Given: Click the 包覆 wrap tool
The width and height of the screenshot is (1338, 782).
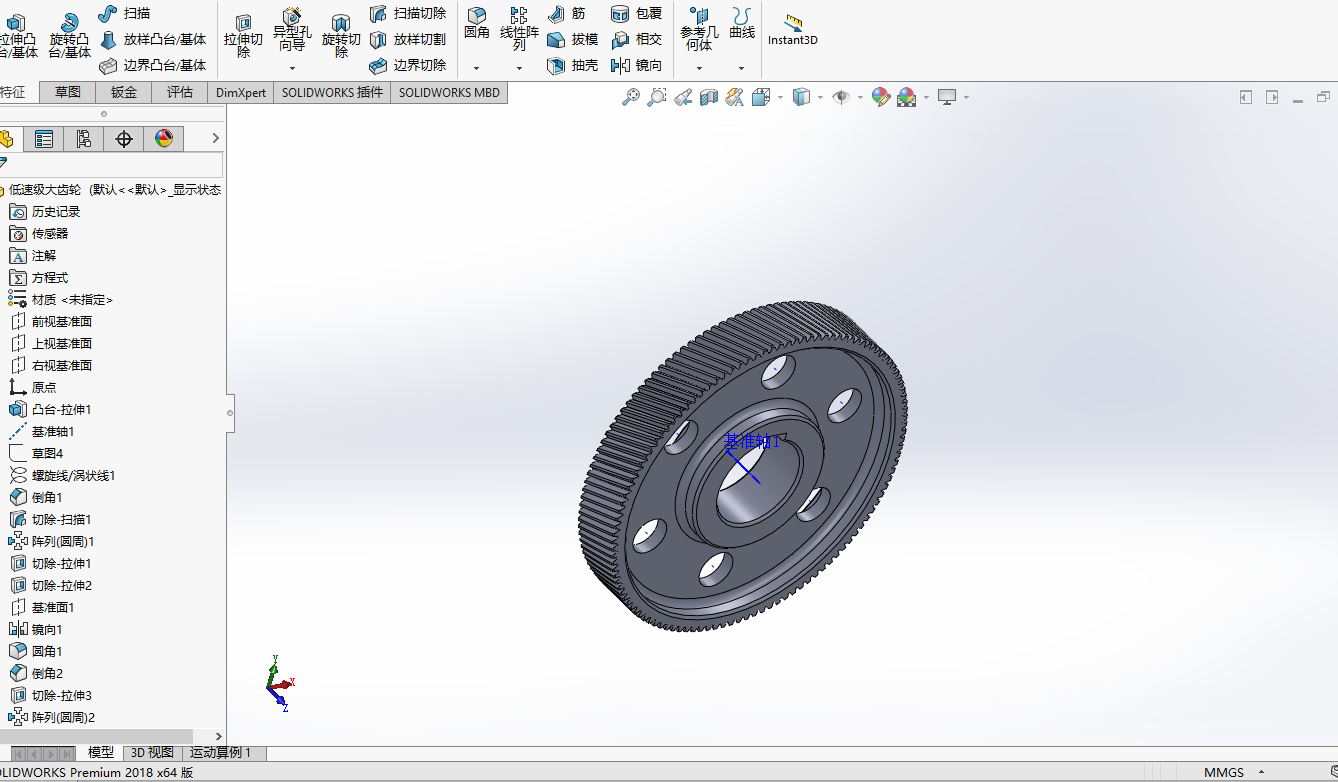Looking at the screenshot, I should pos(636,14).
